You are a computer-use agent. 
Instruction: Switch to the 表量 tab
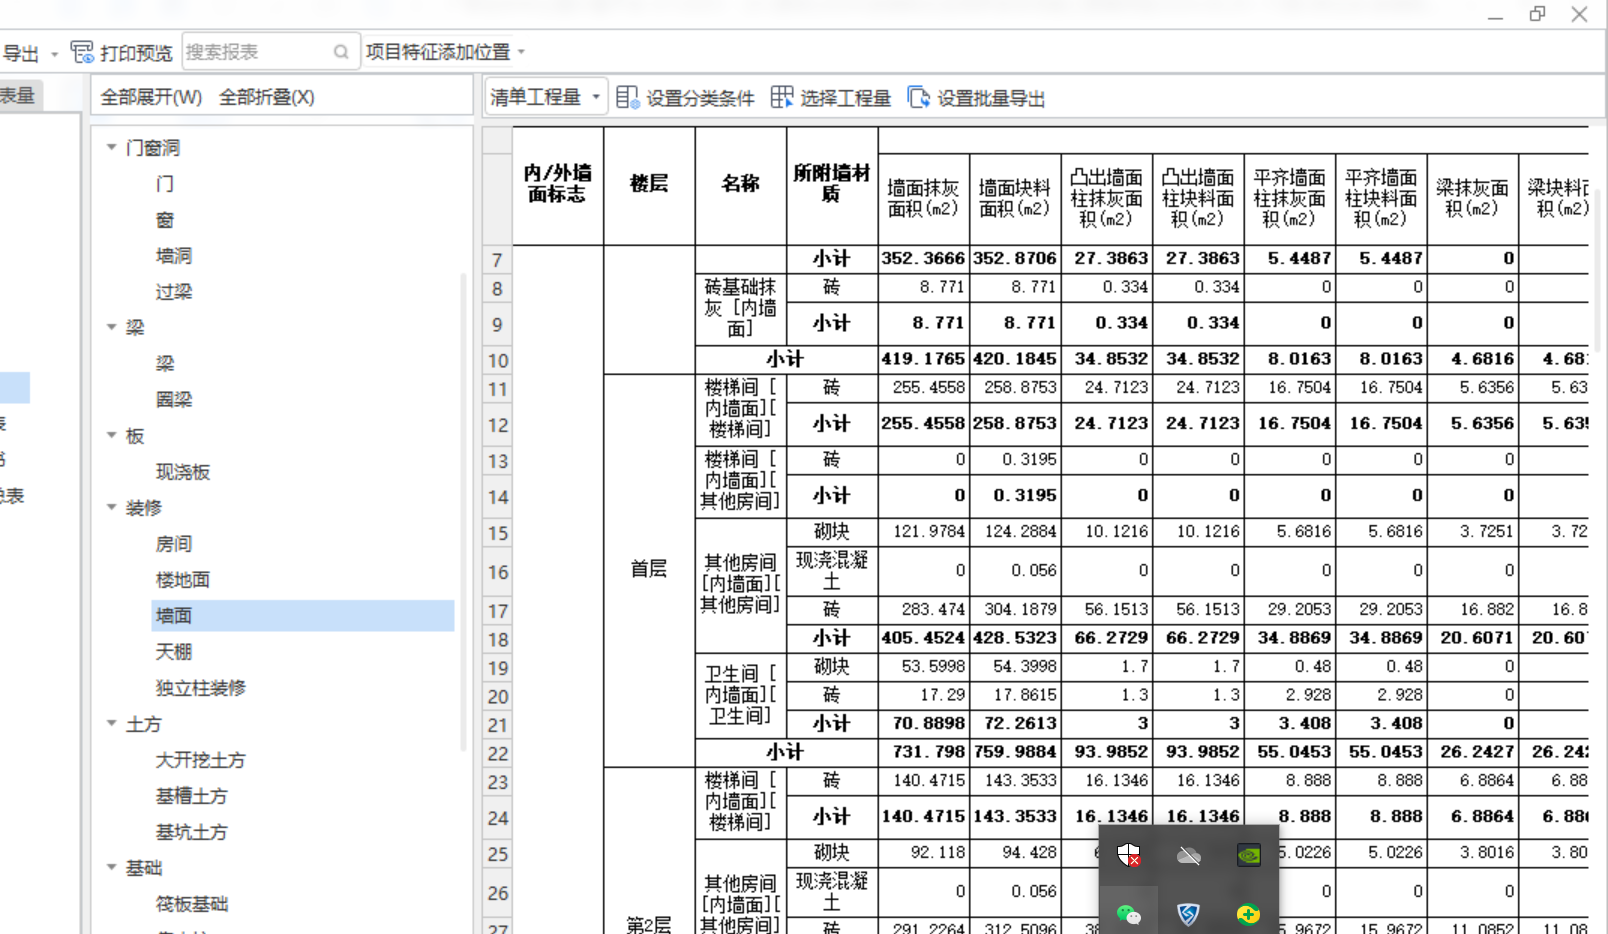18,95
